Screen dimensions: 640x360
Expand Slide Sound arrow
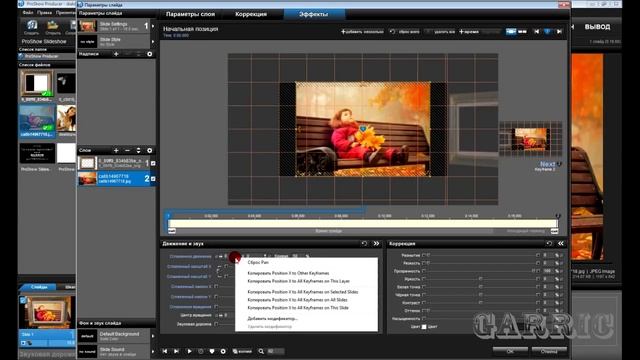[x=153, y=351]
